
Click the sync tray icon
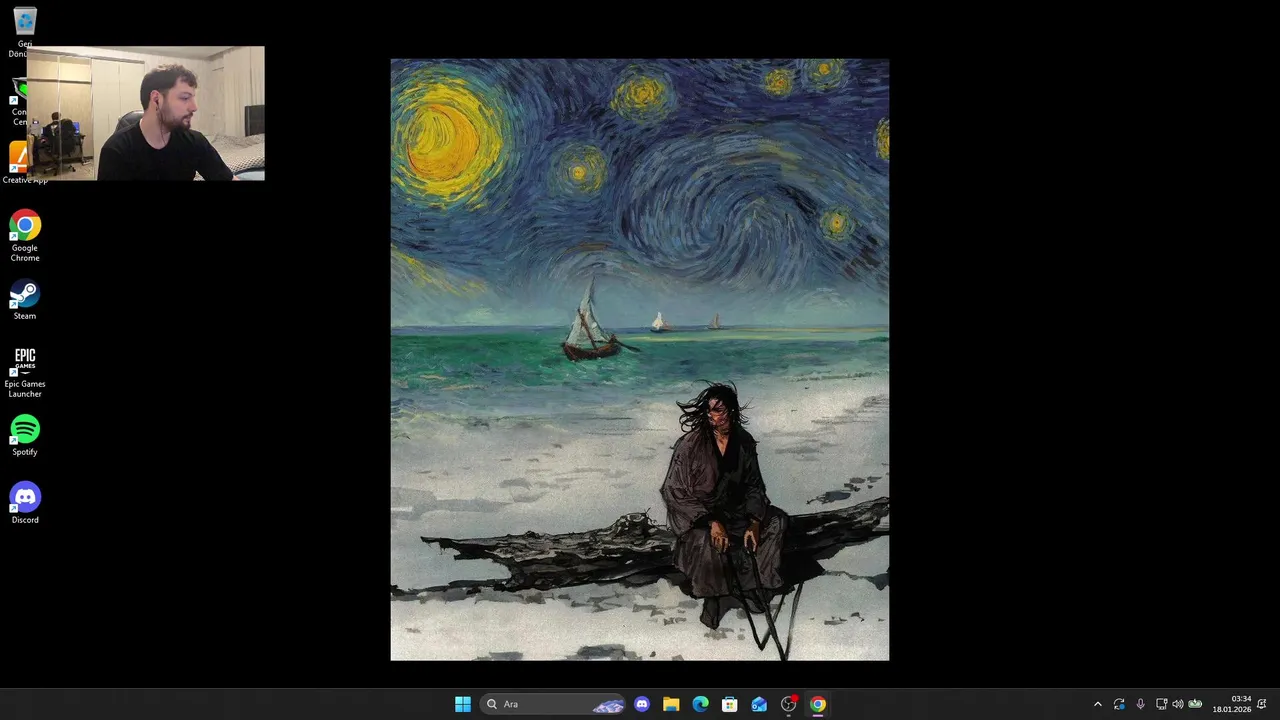pos(1119,704)
